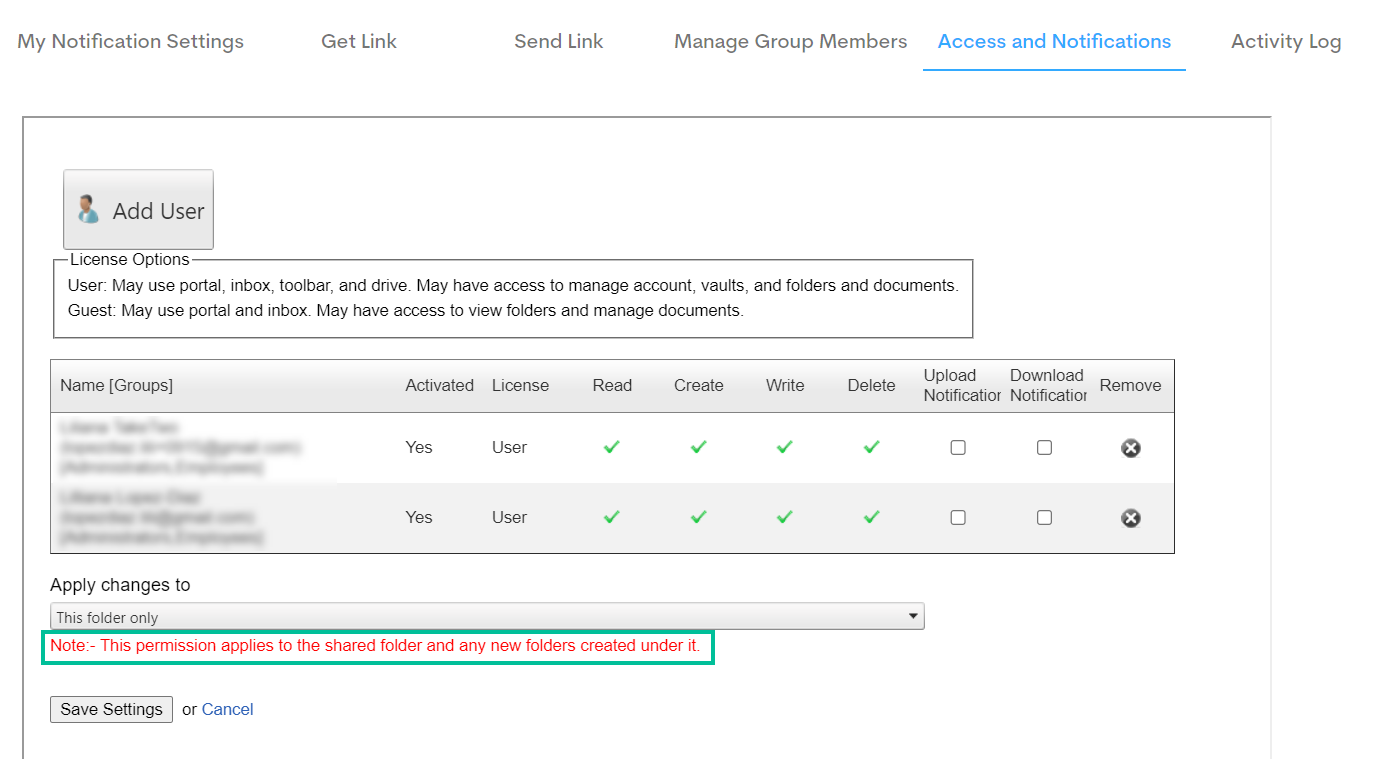Open the Activity Log tab
The height and width of the screenshot is (759, 1376).
1286,42
